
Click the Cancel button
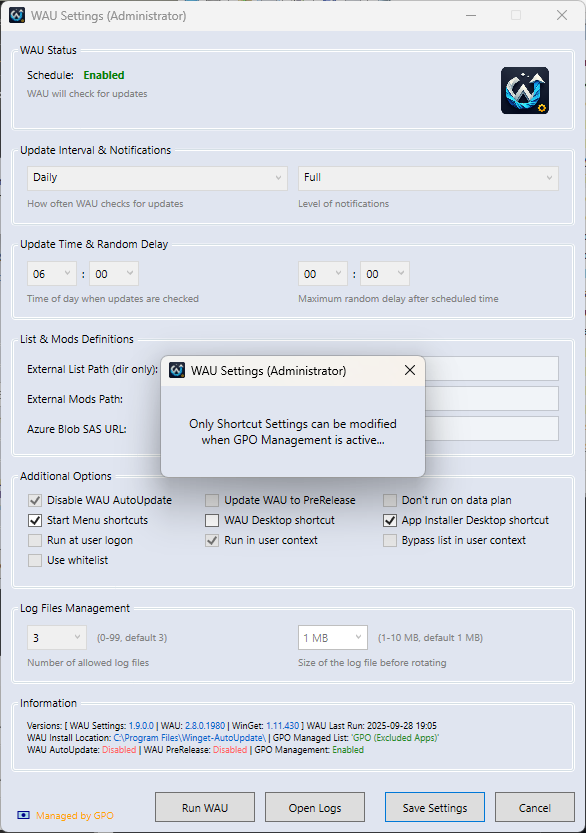[x=534, y=808]
